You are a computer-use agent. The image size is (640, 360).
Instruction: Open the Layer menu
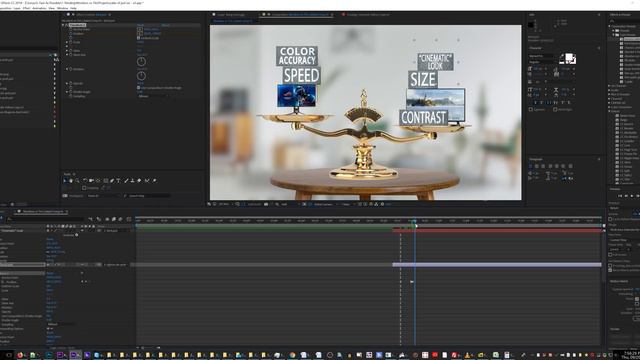pos(17,8)
